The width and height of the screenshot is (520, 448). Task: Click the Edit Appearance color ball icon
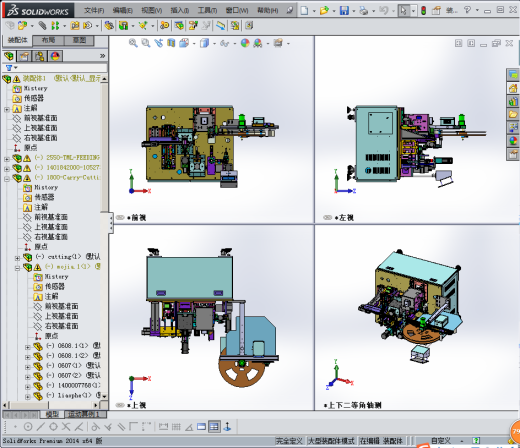245,43
